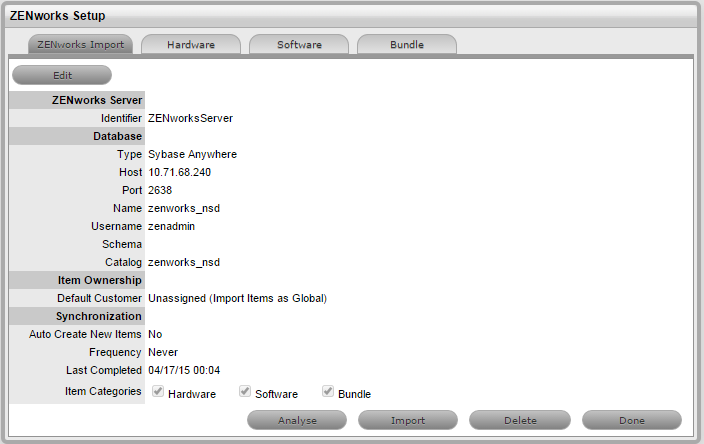
Task: Click the Default Customer Unassigned value
Action: coord(237,298)
